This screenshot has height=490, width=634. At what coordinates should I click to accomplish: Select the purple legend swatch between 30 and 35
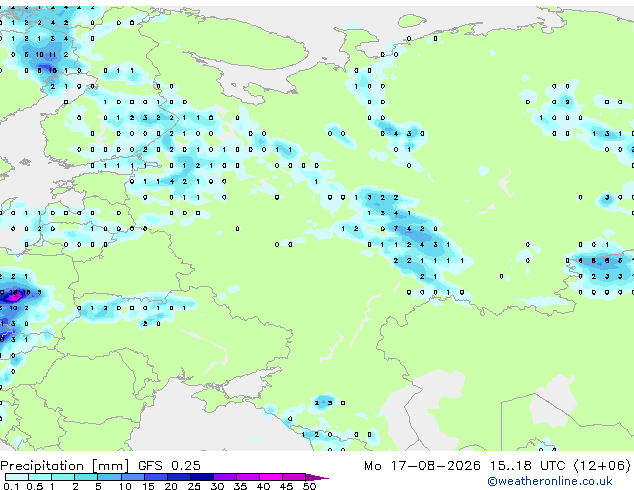[225, 477]
